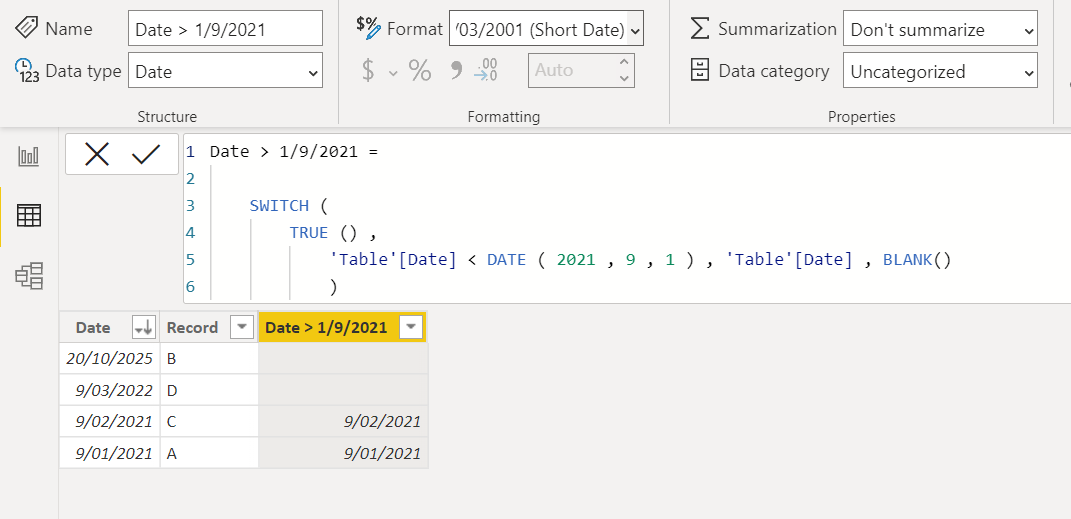This screenshot has height=519, width=1071.
Task: Decrease decimal places with the down arrow
Action: click(624, 79)
